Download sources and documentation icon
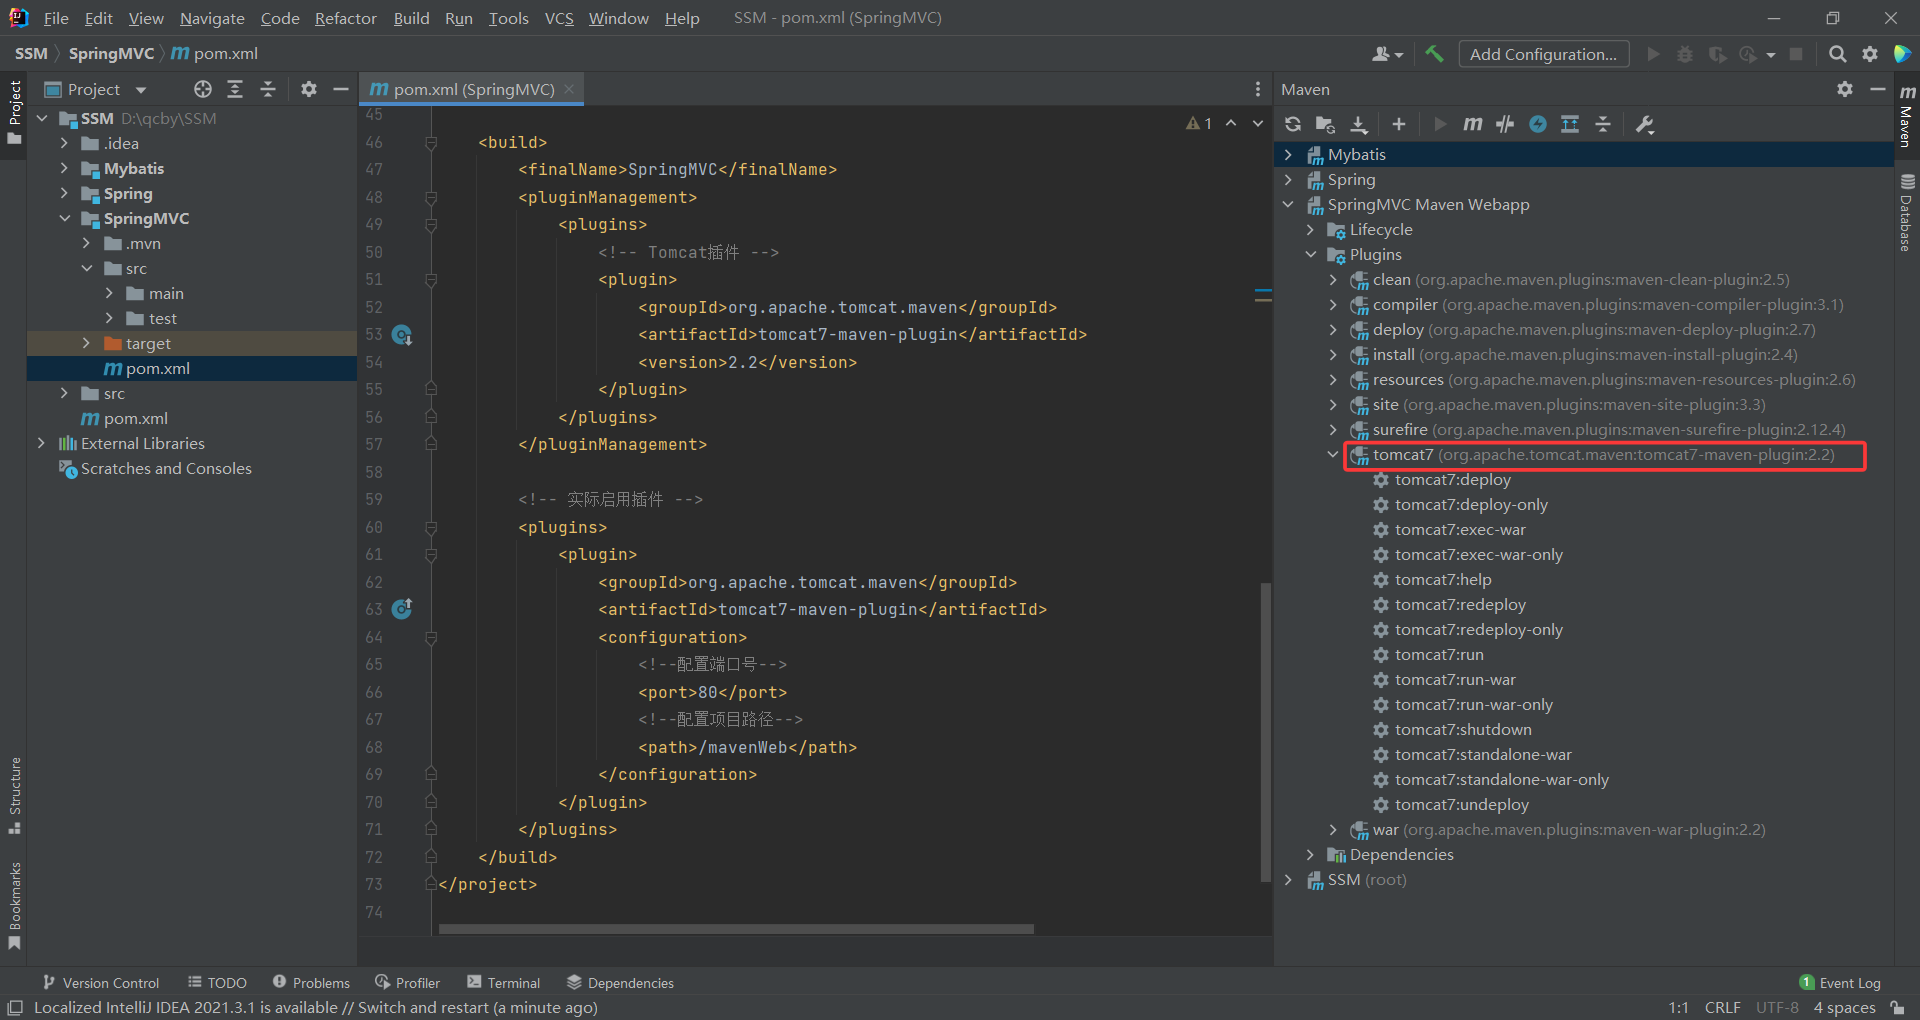The height and width of the screenshot is (1020, 1920). (1359, 124)
